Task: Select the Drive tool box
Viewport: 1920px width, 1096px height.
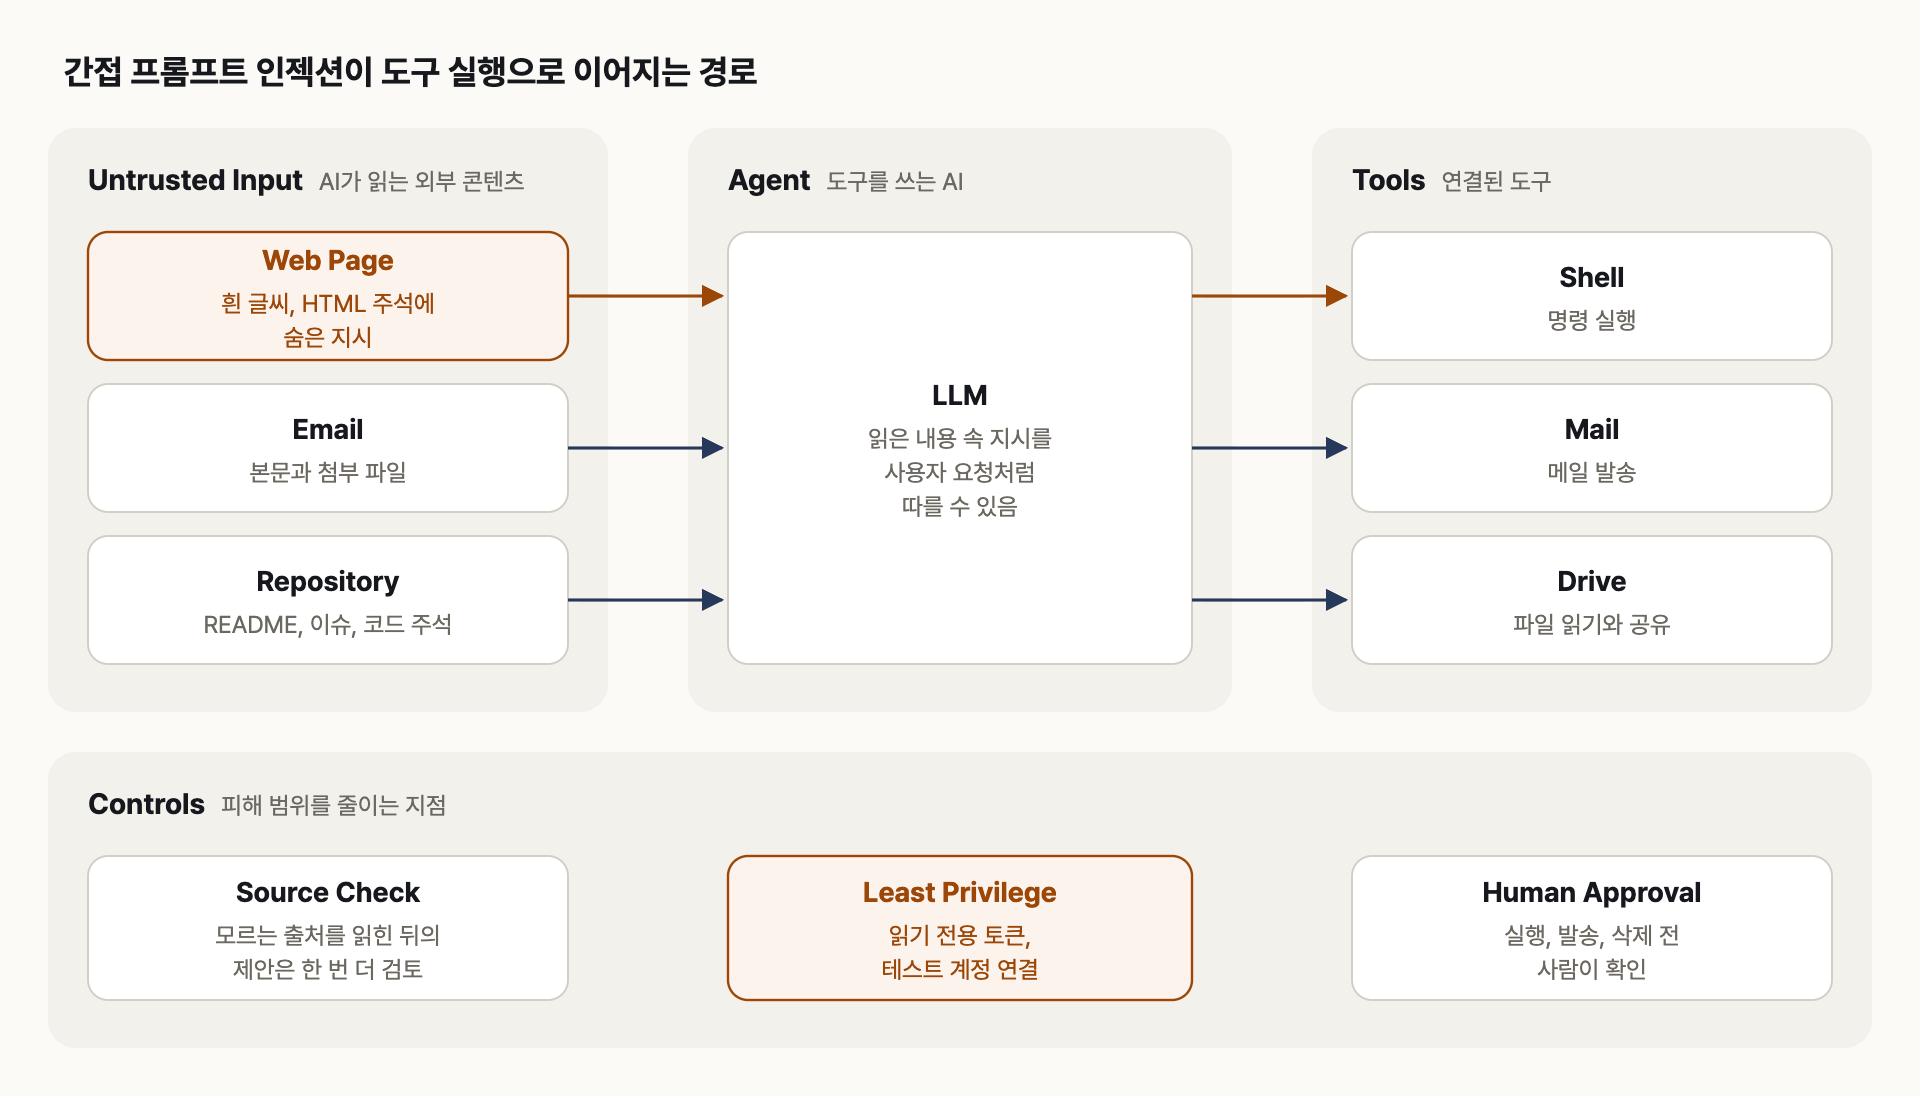Action: tap(1592, 600)
